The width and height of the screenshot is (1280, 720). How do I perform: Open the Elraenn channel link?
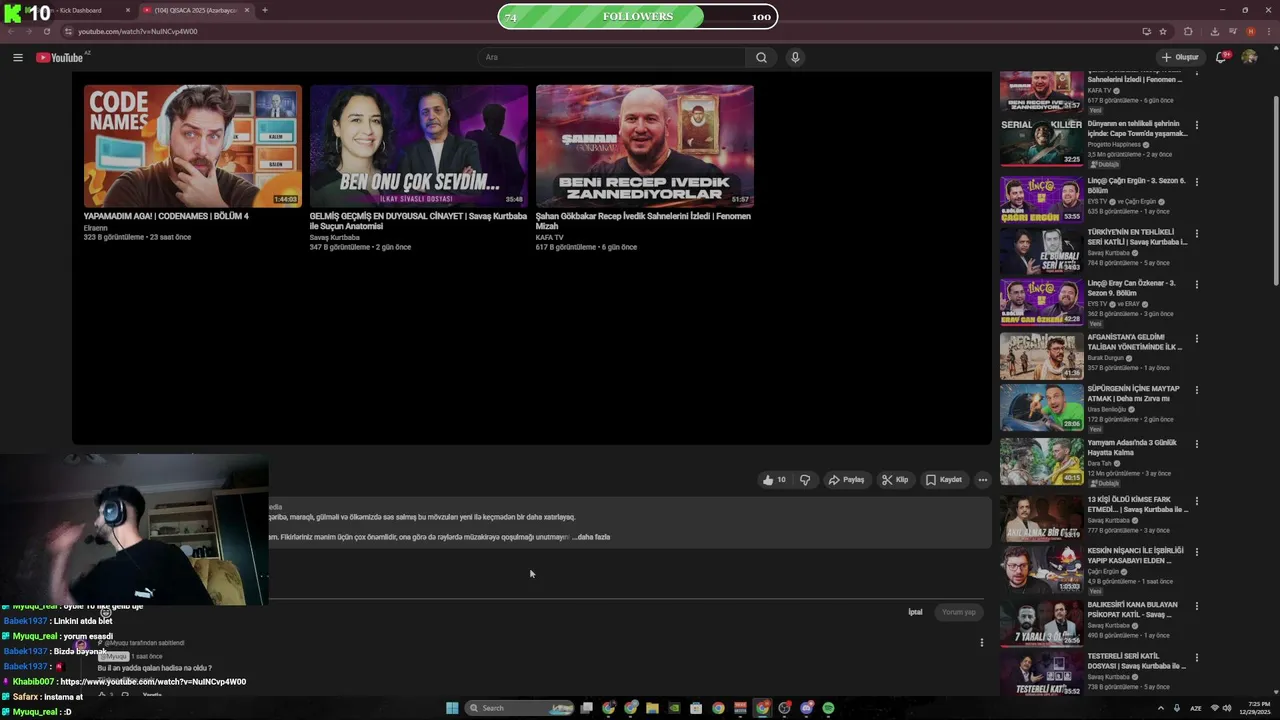pyautogui.click(x=96, y=228)
